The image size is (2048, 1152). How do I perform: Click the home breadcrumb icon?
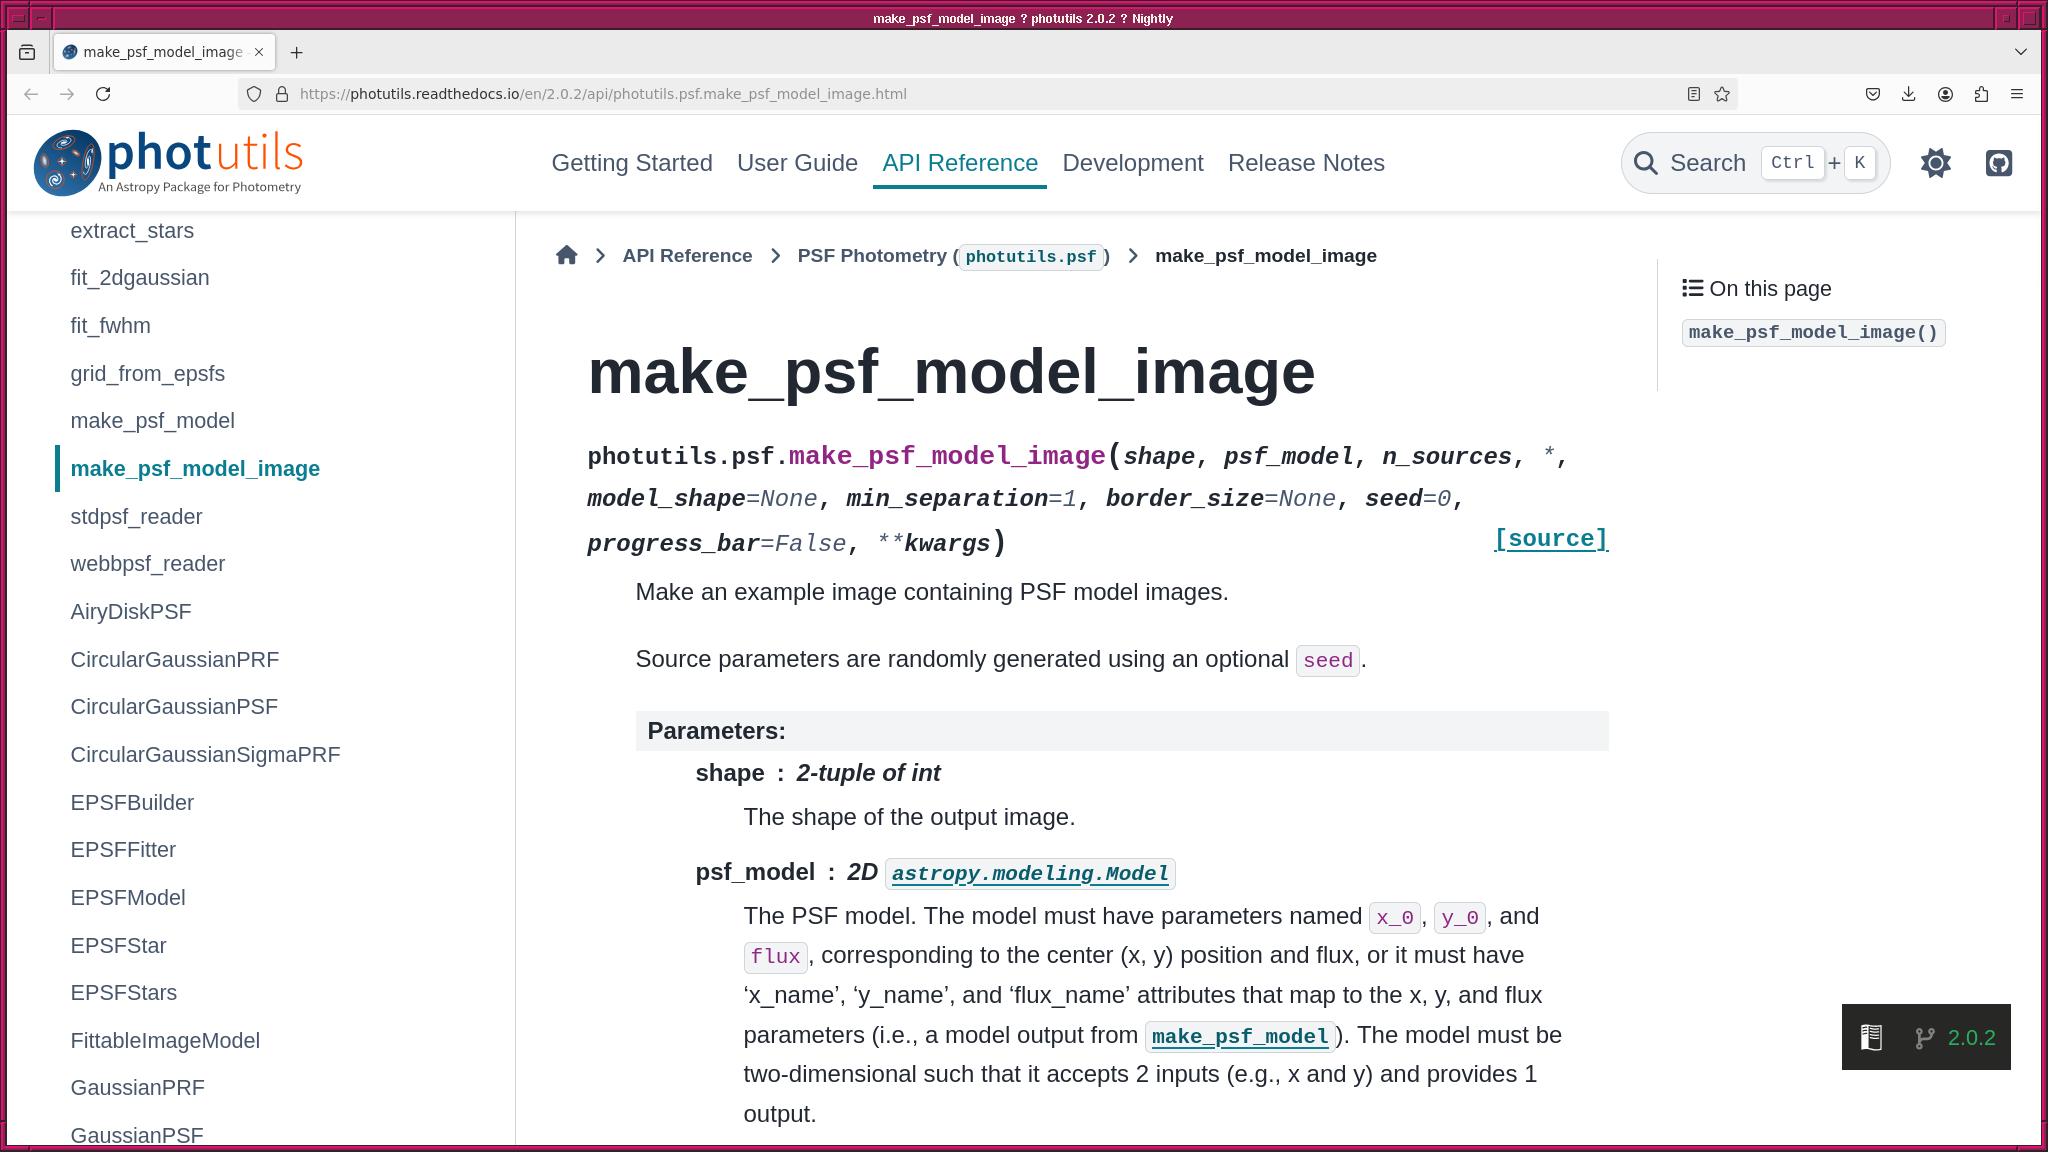point(567,256)
